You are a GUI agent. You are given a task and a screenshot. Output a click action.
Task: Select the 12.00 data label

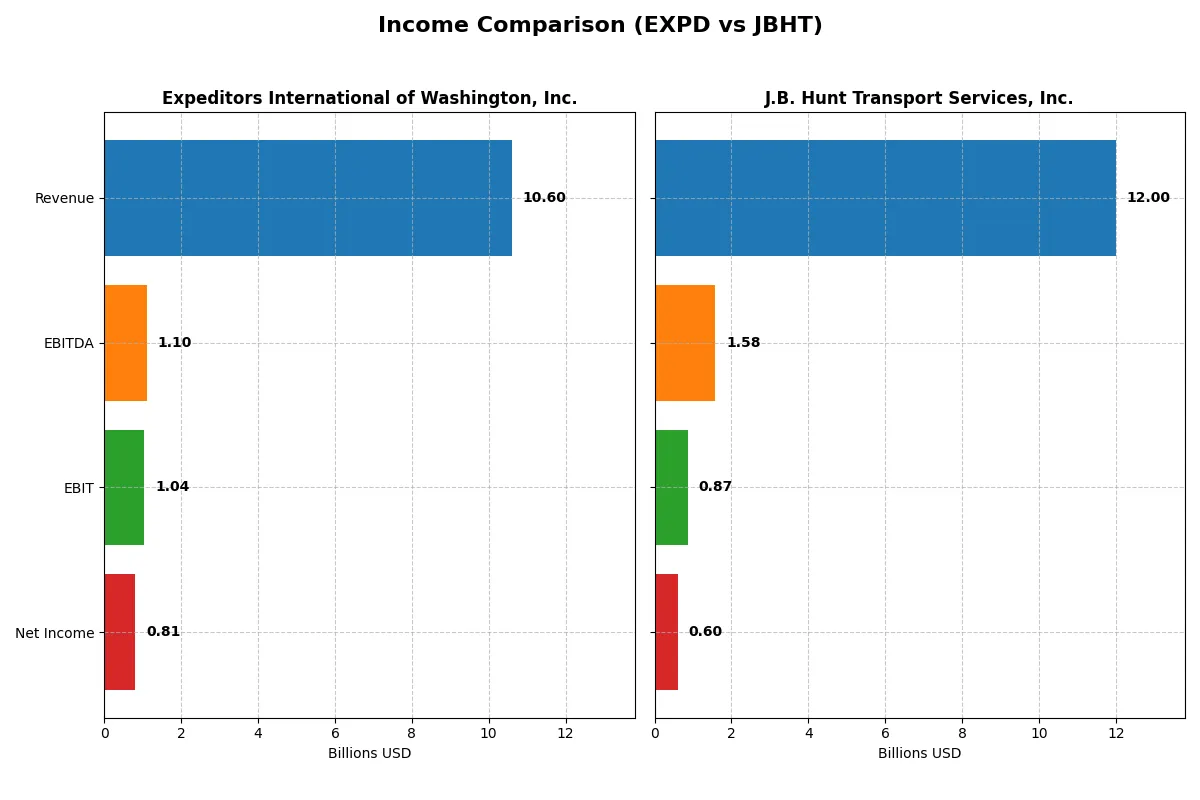(1147, 197)
